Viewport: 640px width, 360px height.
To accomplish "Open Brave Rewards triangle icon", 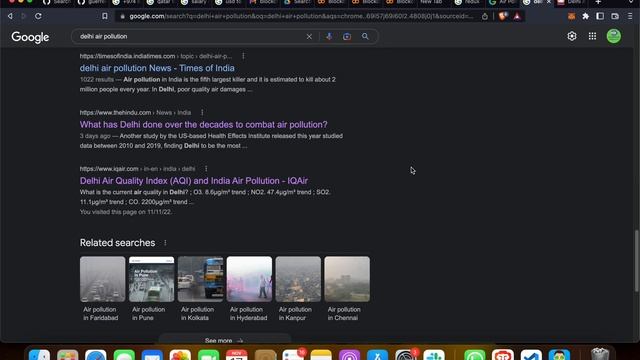I will pos(517,16).
